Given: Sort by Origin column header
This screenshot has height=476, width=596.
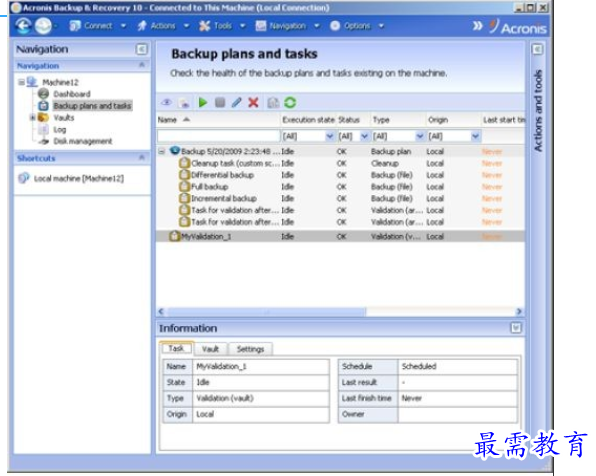Looking at the screenshot, I should [x=453, y=120].
